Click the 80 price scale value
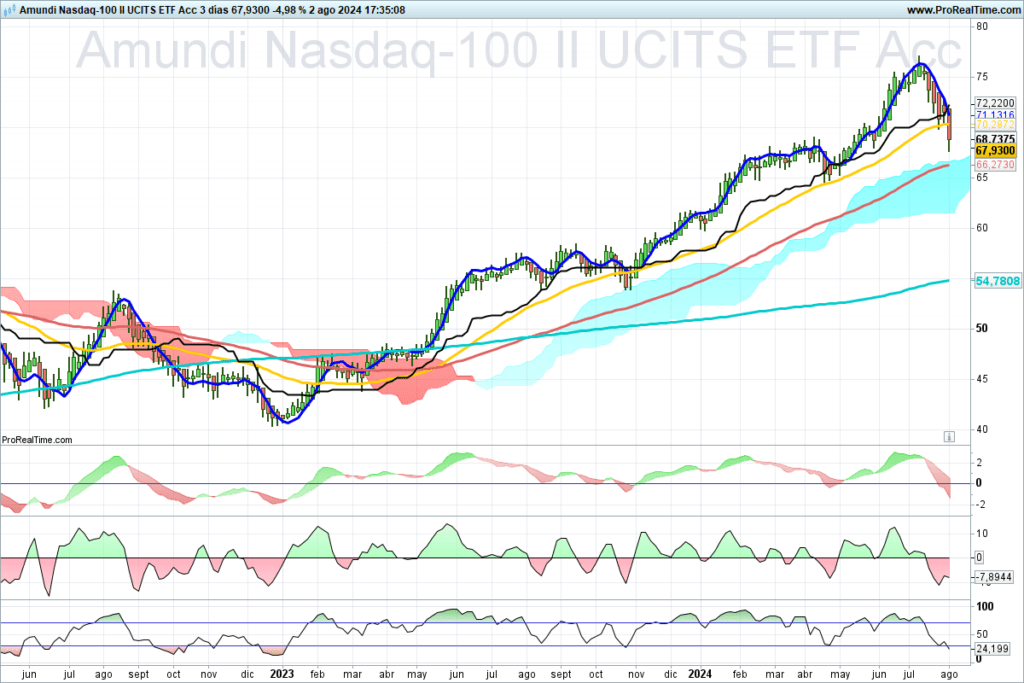1024x683 pixels. point(982,27)
